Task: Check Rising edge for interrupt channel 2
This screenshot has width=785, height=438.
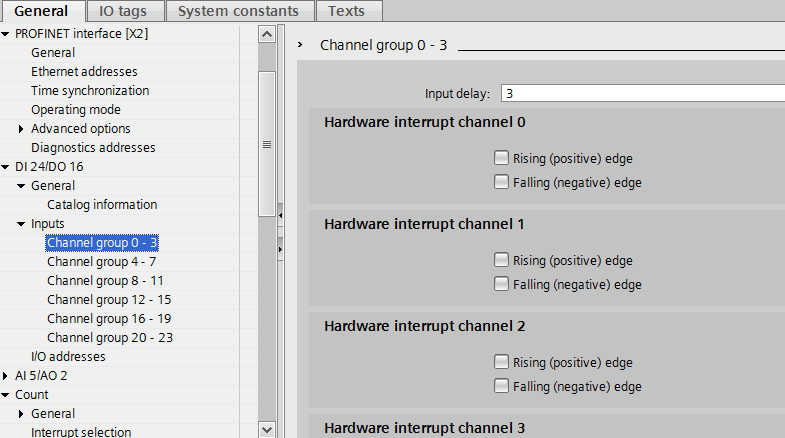Action: pyautogui.click(x=501, y=362)
